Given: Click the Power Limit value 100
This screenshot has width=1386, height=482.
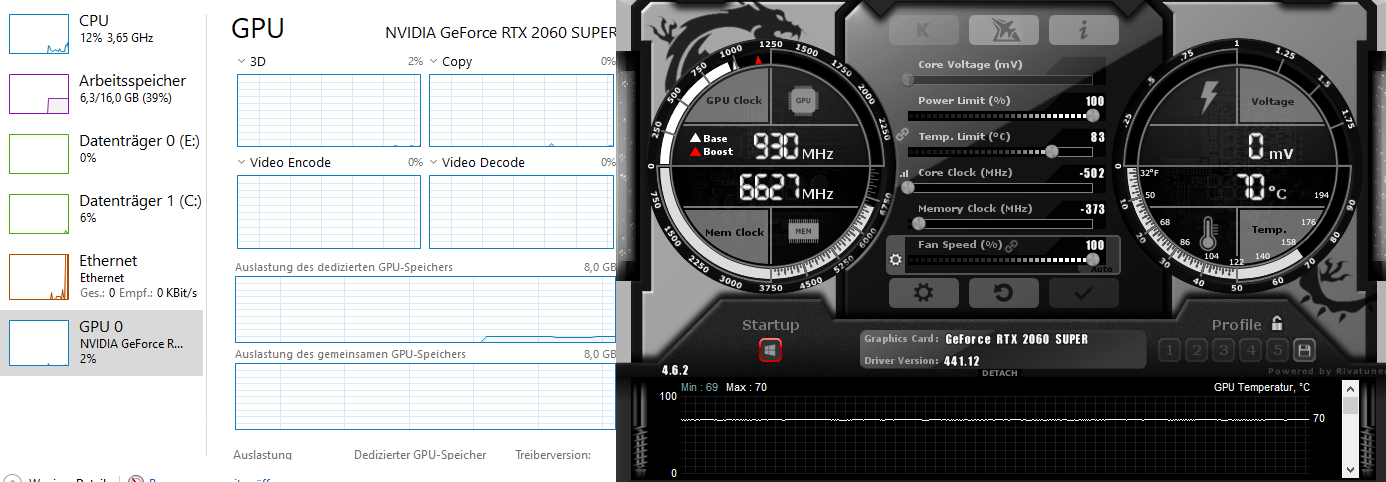Looking at the screenshot, I should (1095, 101).
